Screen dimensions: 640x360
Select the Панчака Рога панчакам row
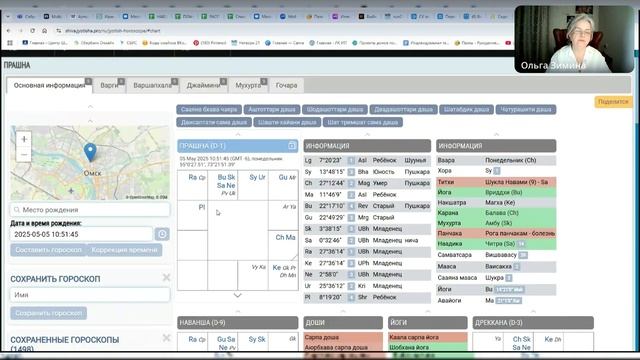coord(496,233)
